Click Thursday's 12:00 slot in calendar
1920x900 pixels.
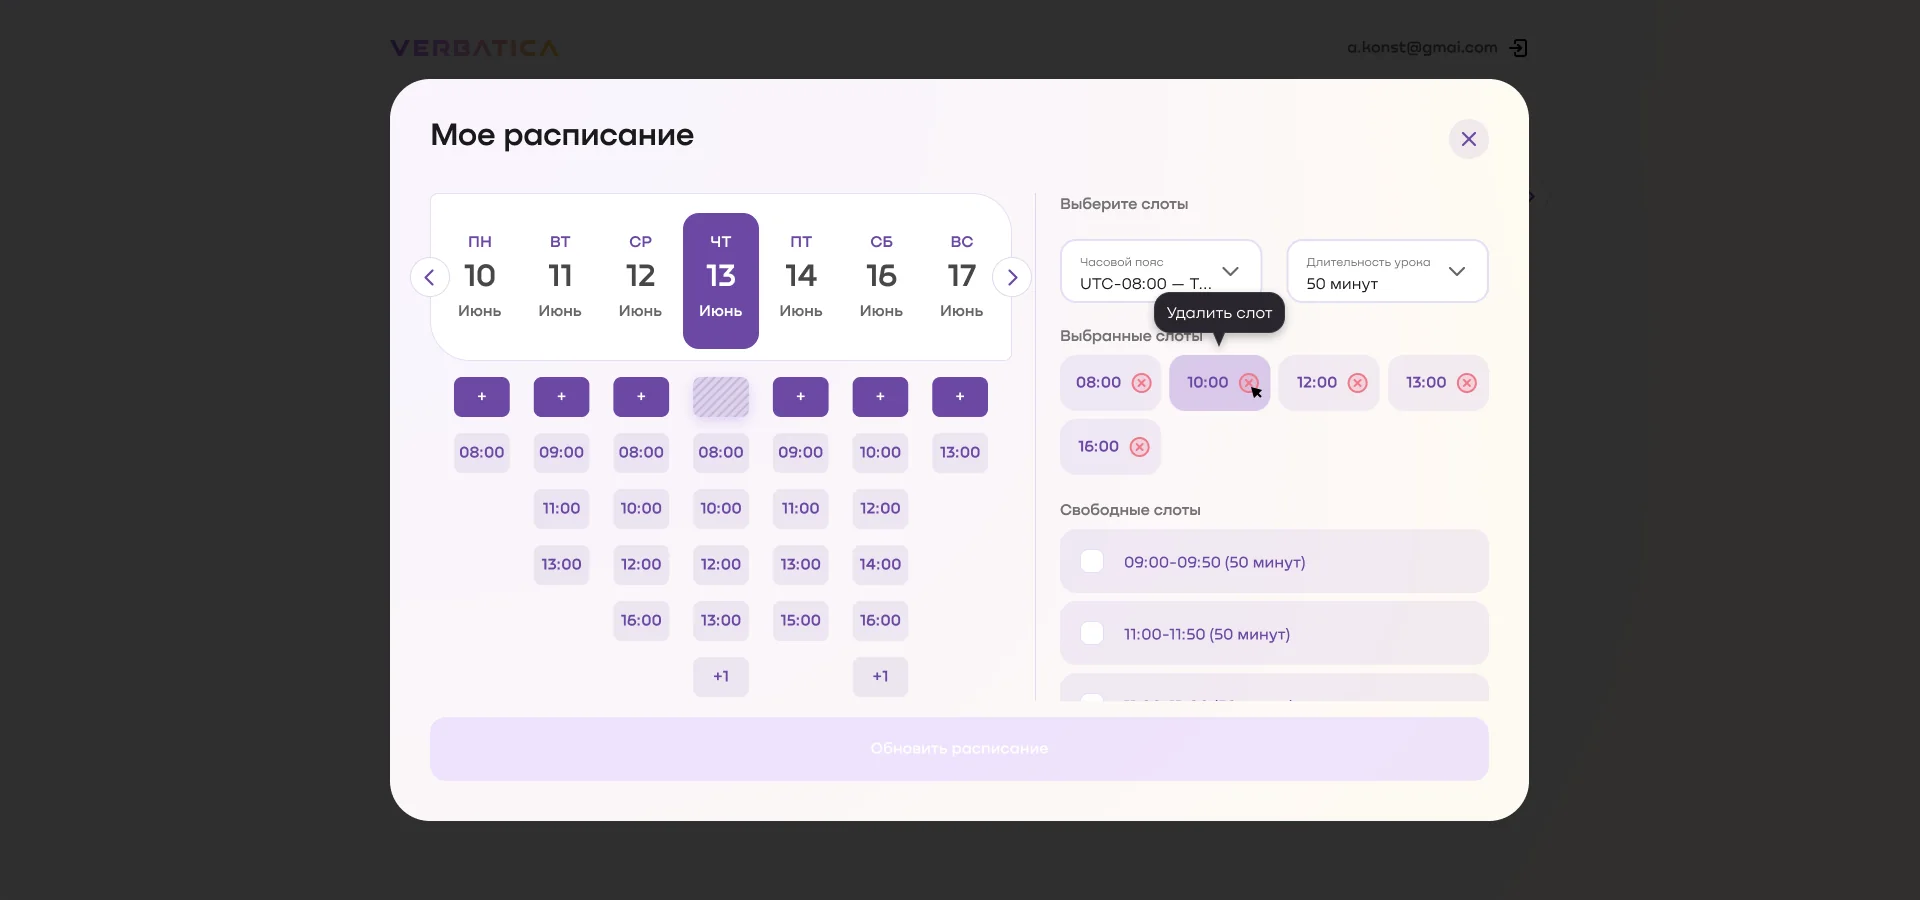721,565
